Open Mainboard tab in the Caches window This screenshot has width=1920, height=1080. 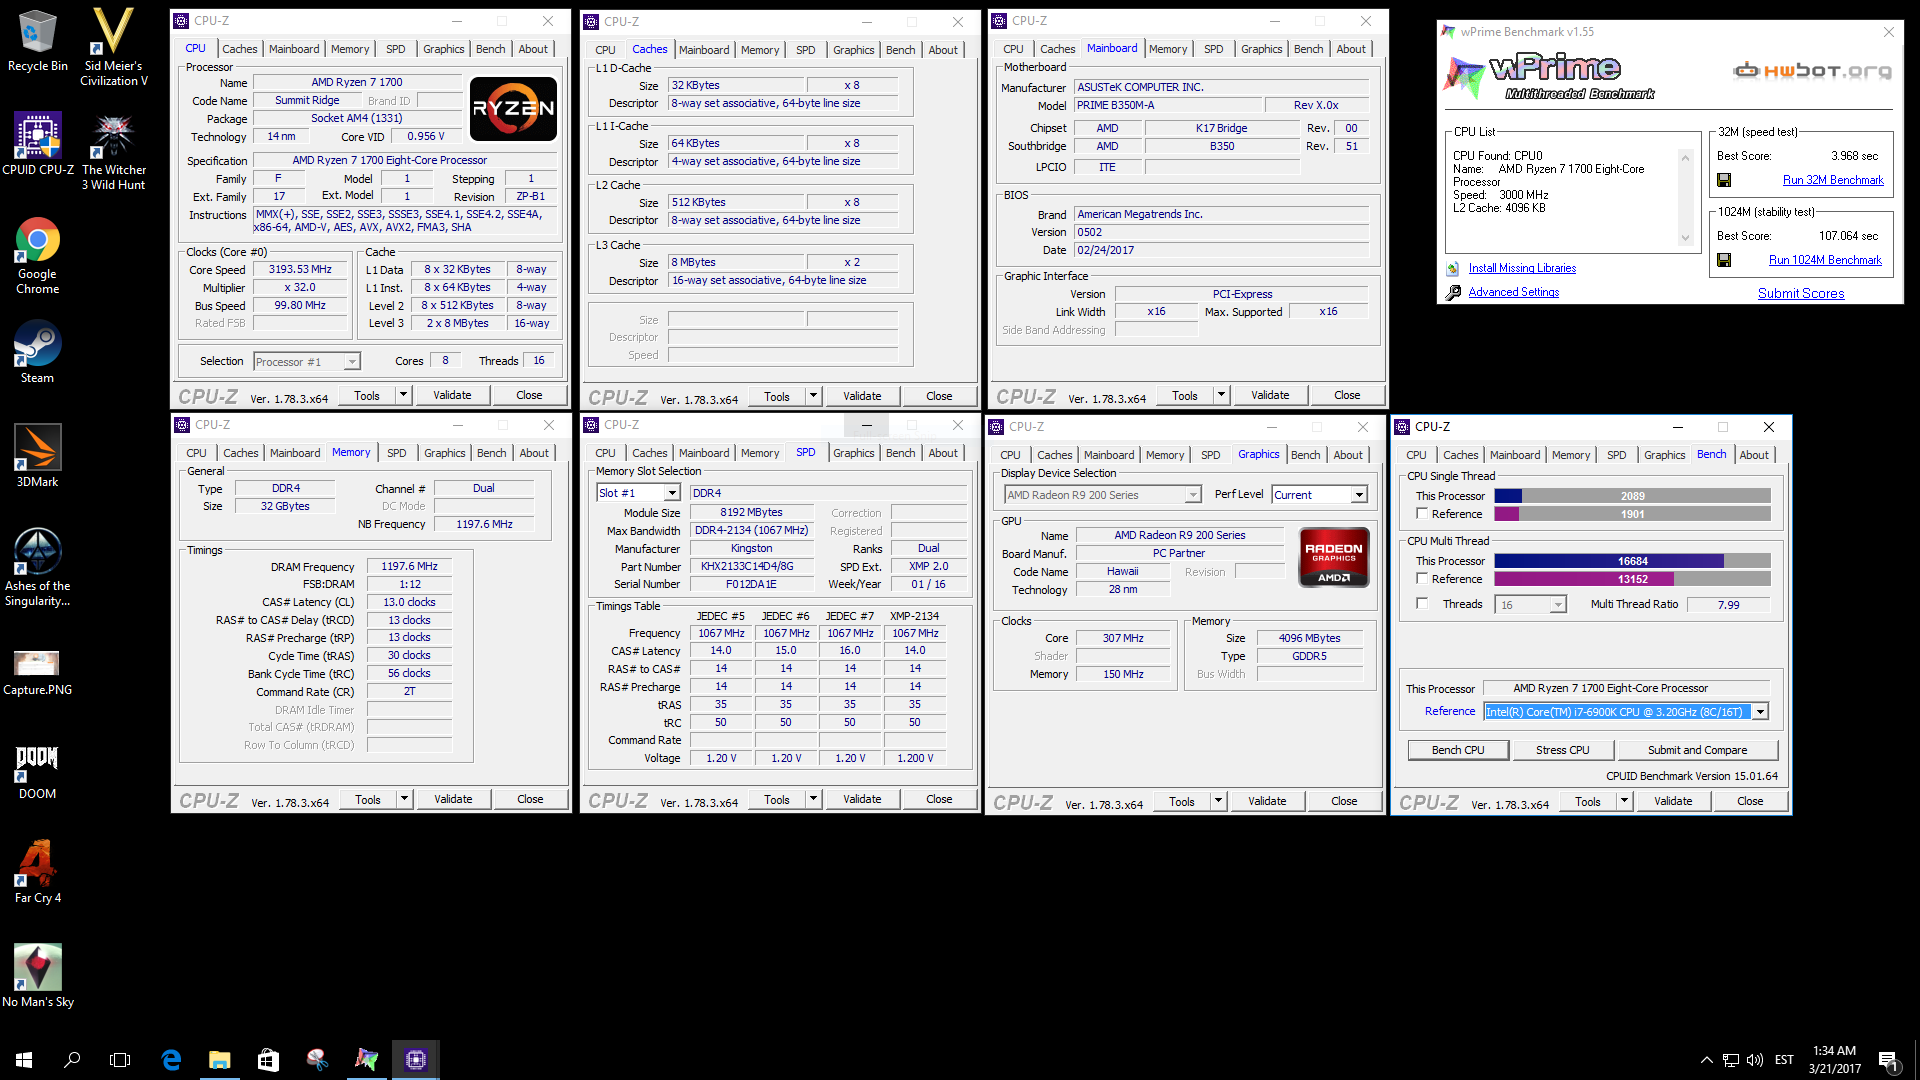704,50
